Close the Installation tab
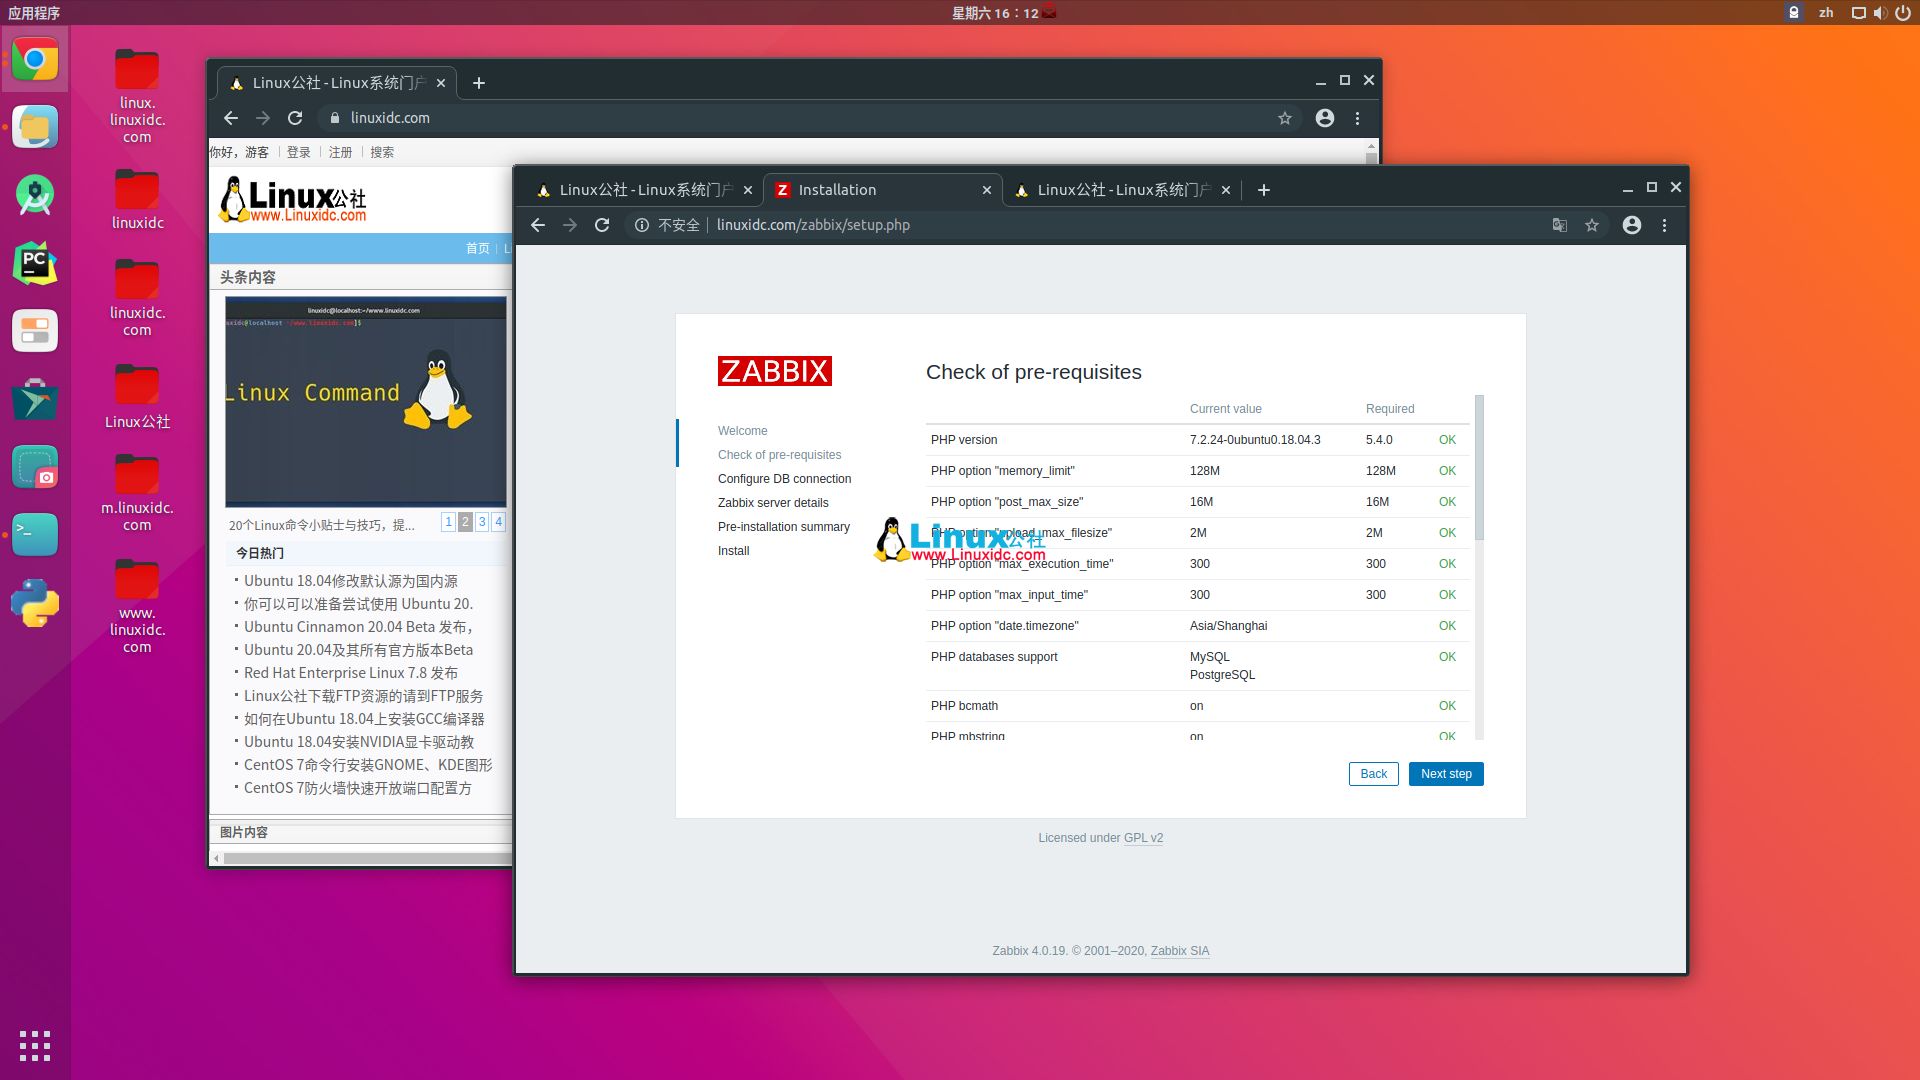The height and width of the screenshot is (1080, 1920). [987, 190]
